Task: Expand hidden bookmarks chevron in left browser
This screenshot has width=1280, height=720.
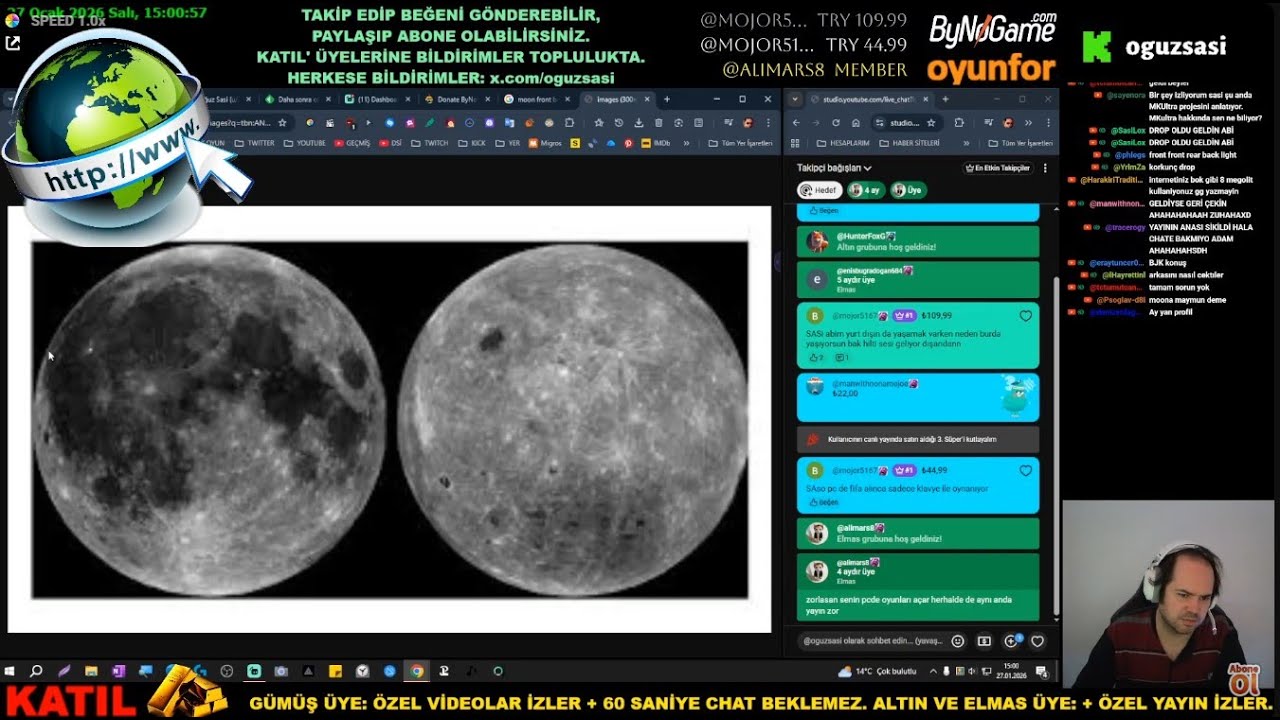Action: click(x=686, y=143)
